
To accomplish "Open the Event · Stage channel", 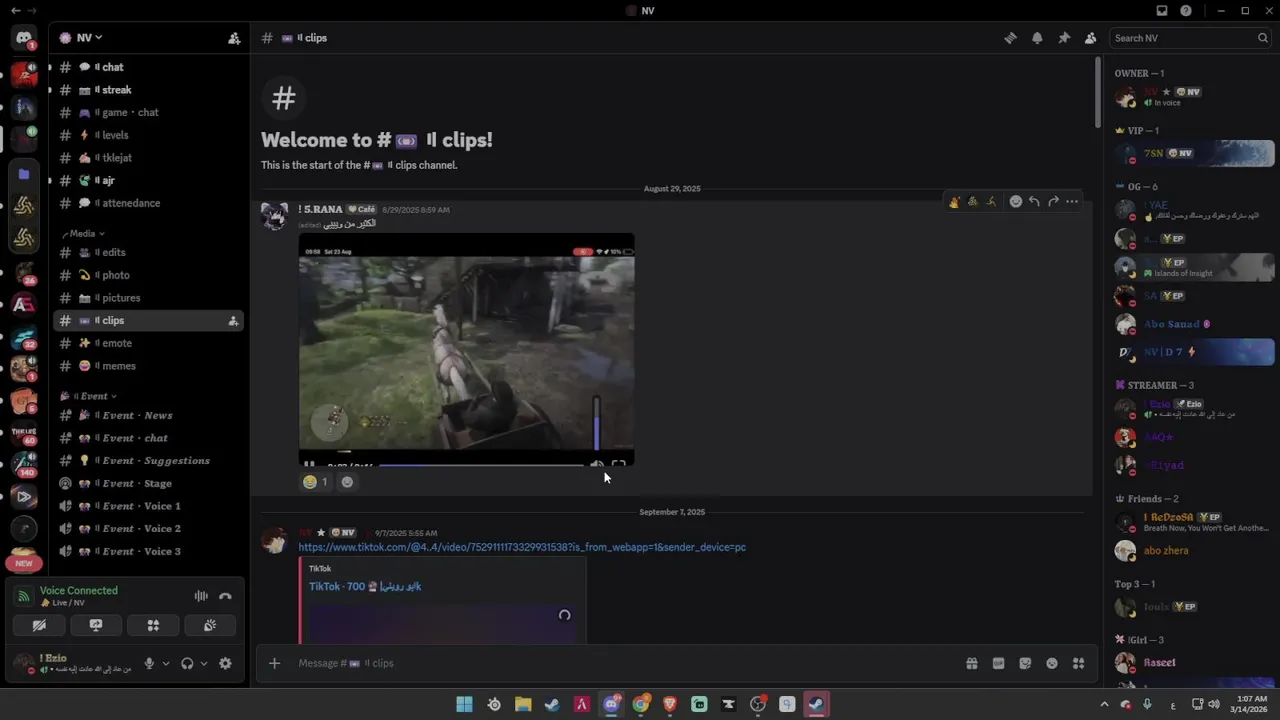I will [x=148, y=484].
